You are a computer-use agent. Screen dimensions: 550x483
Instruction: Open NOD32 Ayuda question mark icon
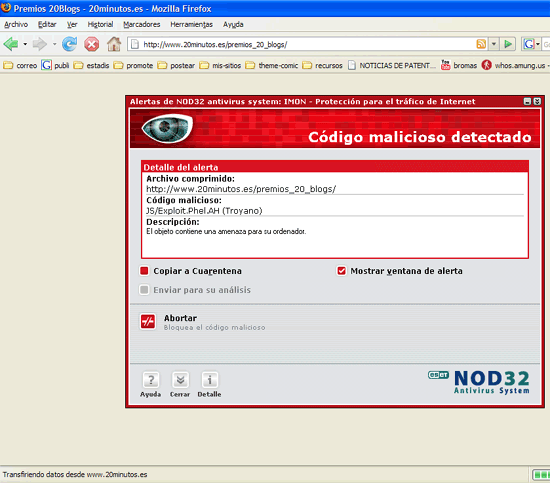(x=151, y=380)
